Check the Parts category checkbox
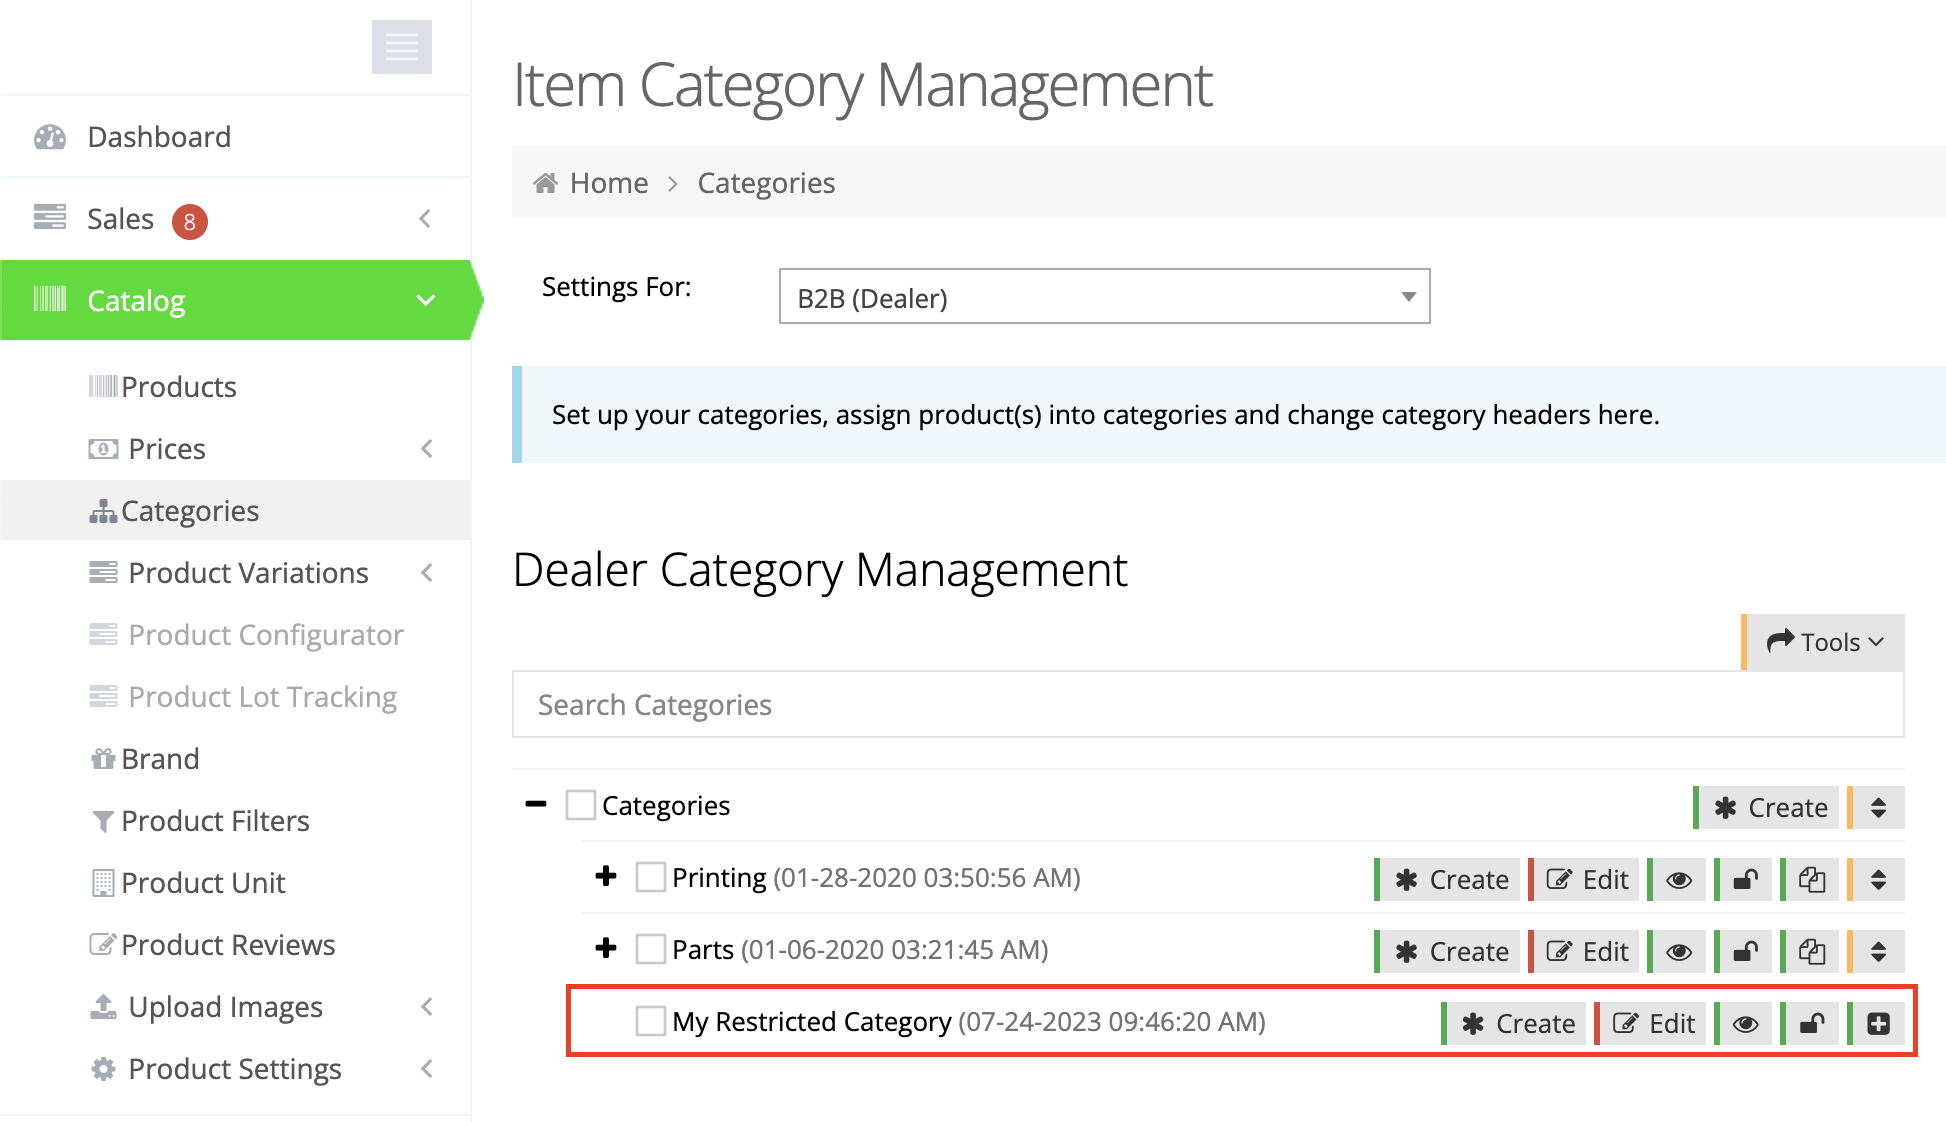The width and height of the screenshot is (1946, 1122). coord(651,949)
